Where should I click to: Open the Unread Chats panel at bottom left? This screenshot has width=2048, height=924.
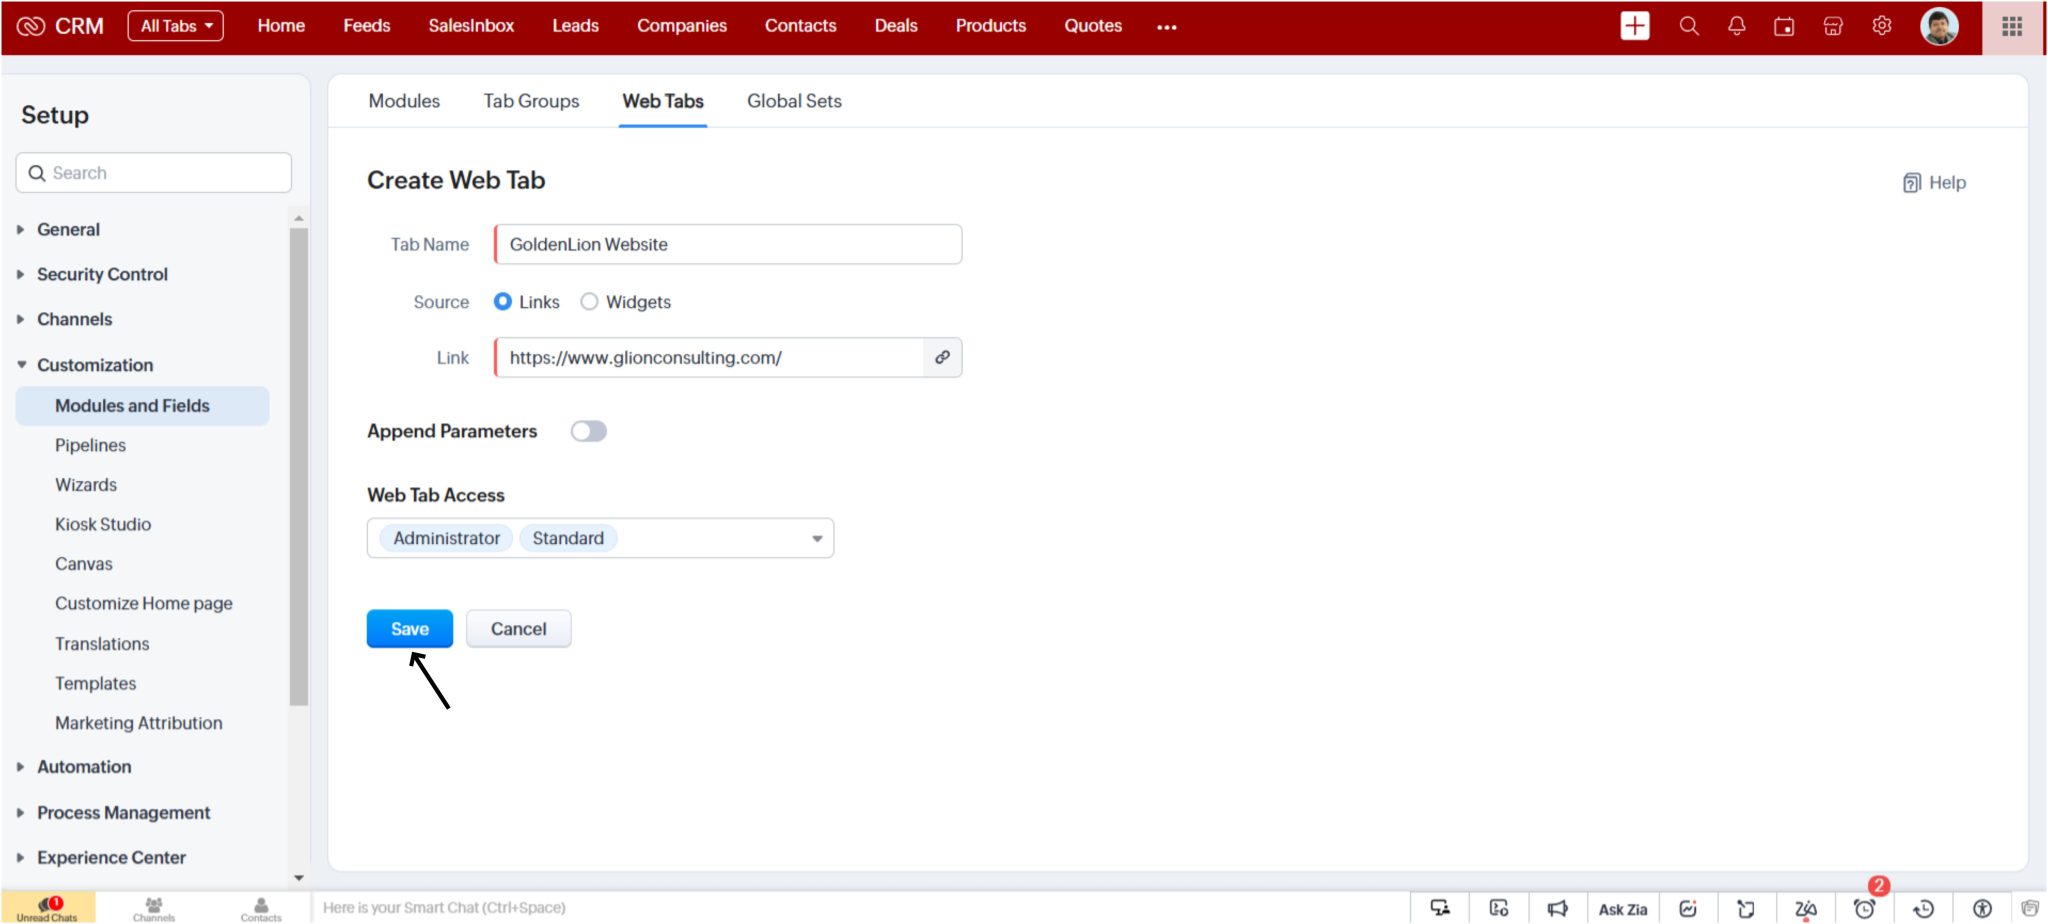tap(47, 907)
